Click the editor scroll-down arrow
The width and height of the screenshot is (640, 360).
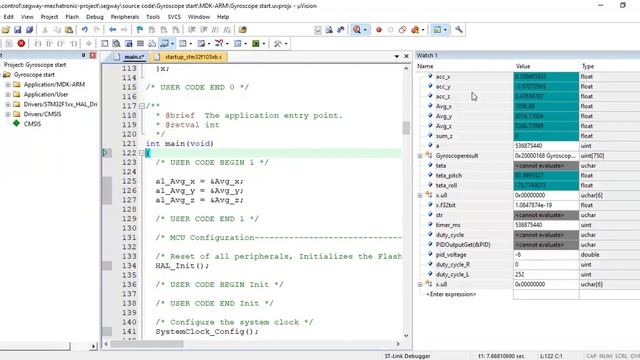406,336
